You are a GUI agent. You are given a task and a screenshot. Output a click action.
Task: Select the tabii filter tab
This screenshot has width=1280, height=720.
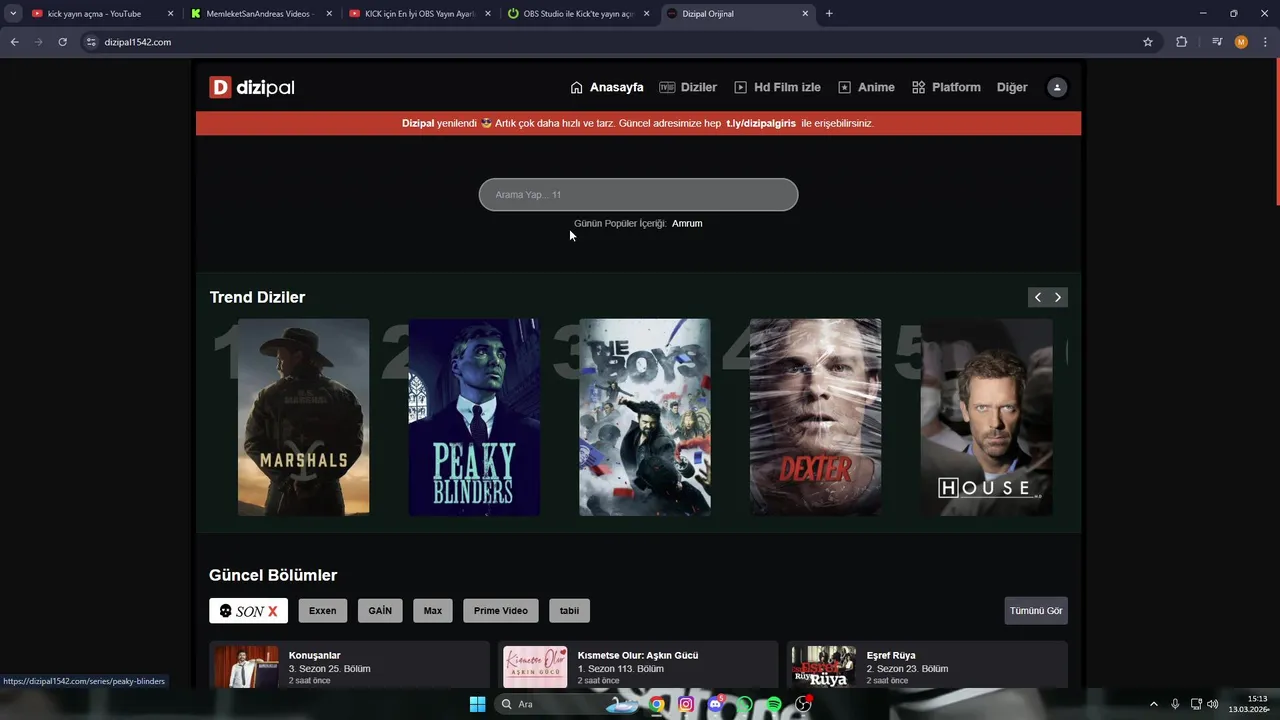pos(569,610)
